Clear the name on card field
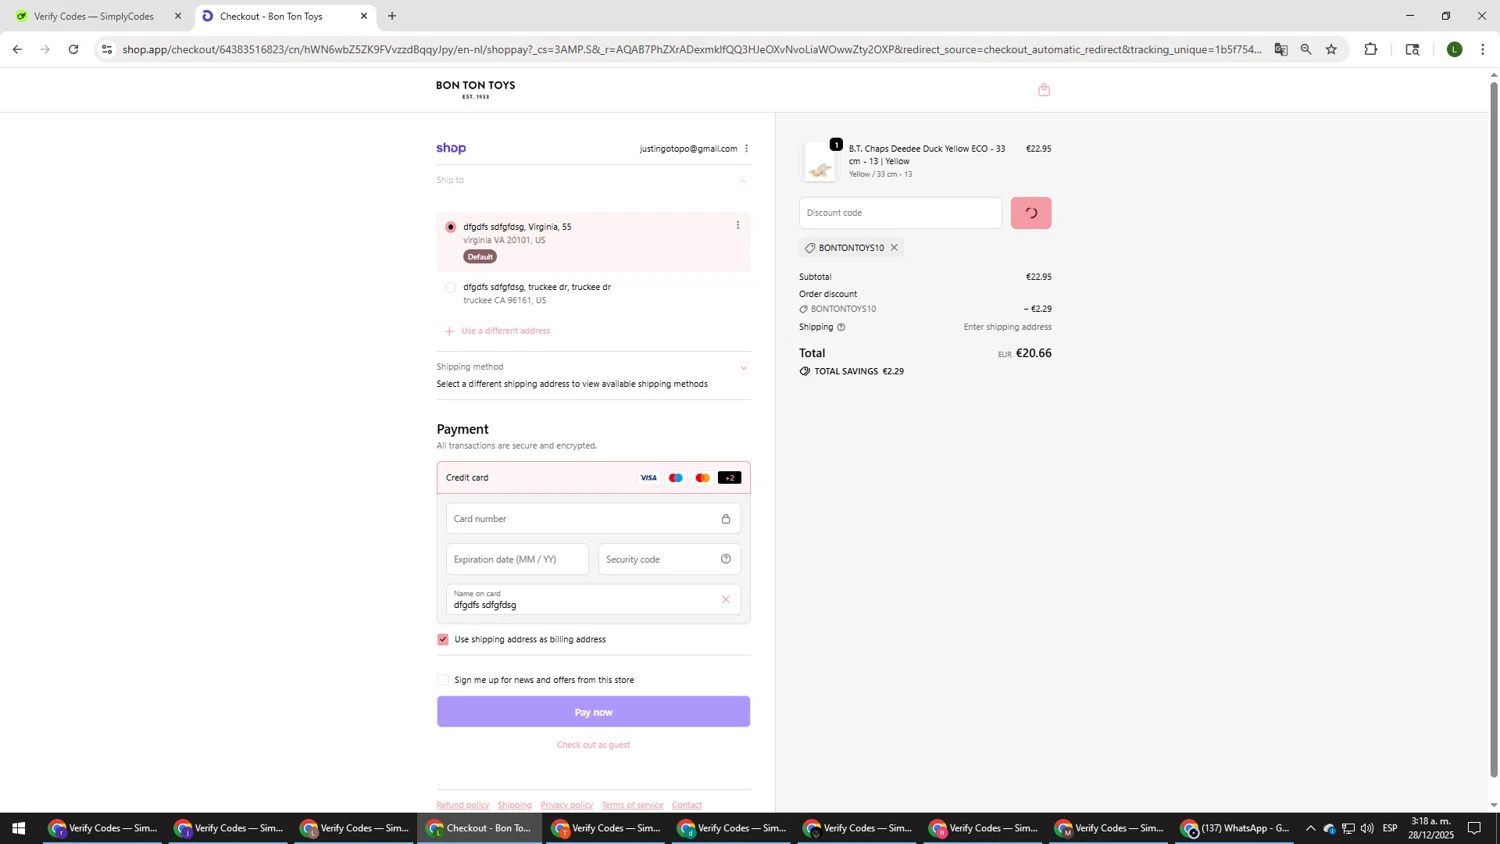Viewport: 1500px width, 844px height. tap(726, 600)
